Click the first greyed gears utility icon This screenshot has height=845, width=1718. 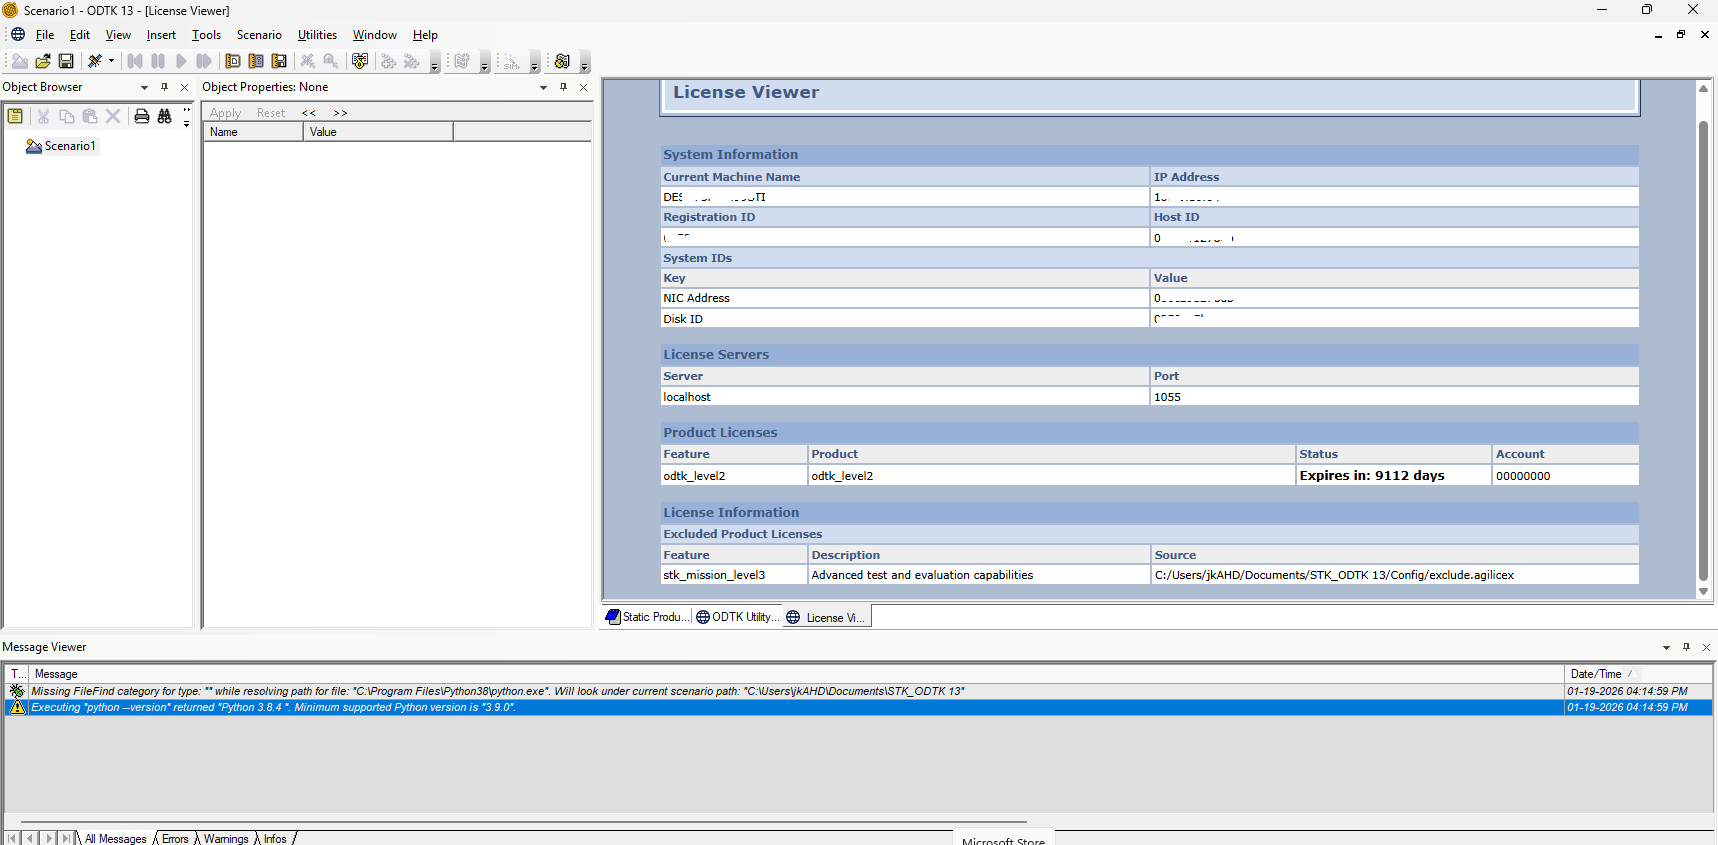[389, 61]
